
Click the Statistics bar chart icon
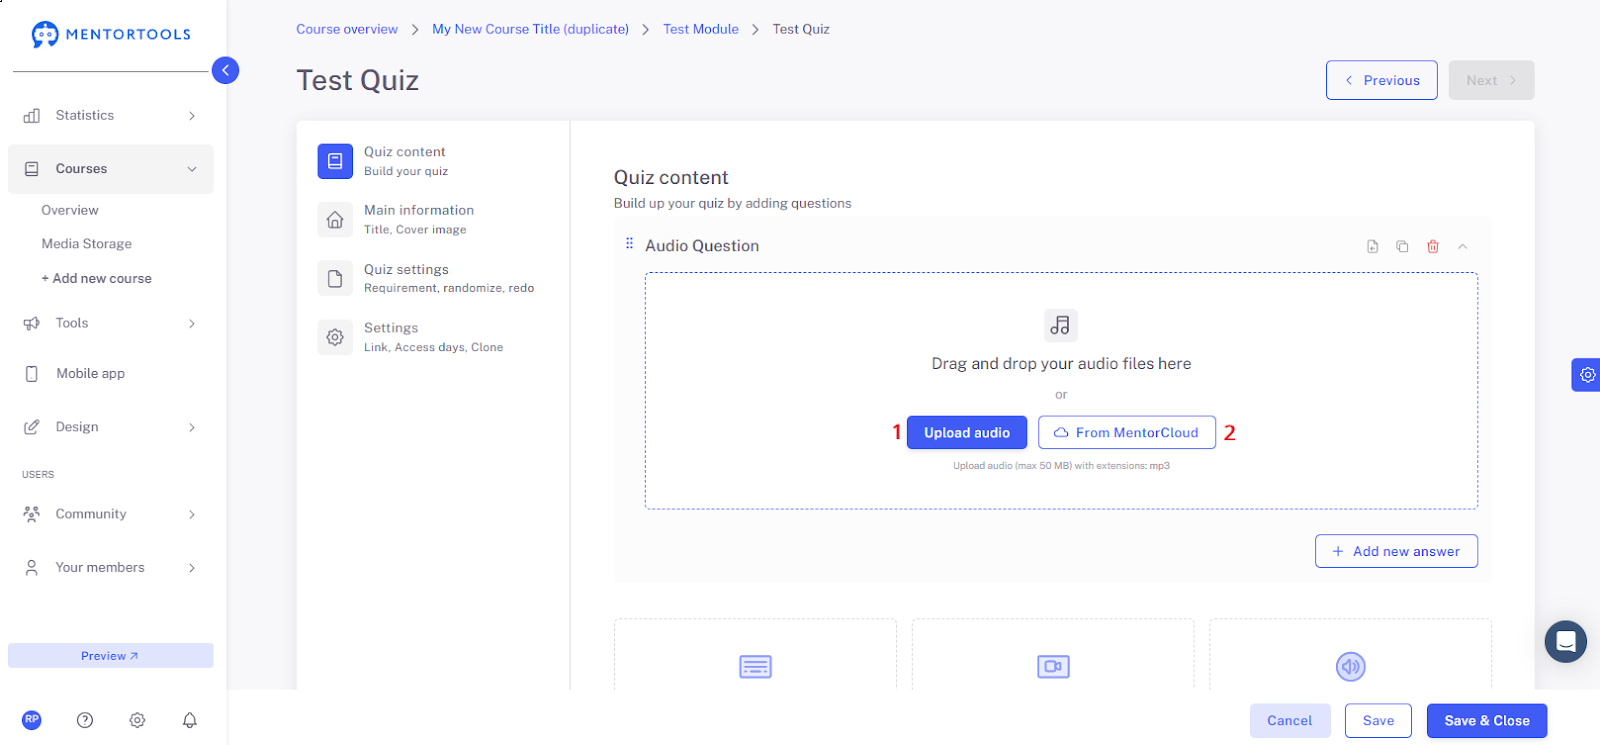[x=32, y=116]
